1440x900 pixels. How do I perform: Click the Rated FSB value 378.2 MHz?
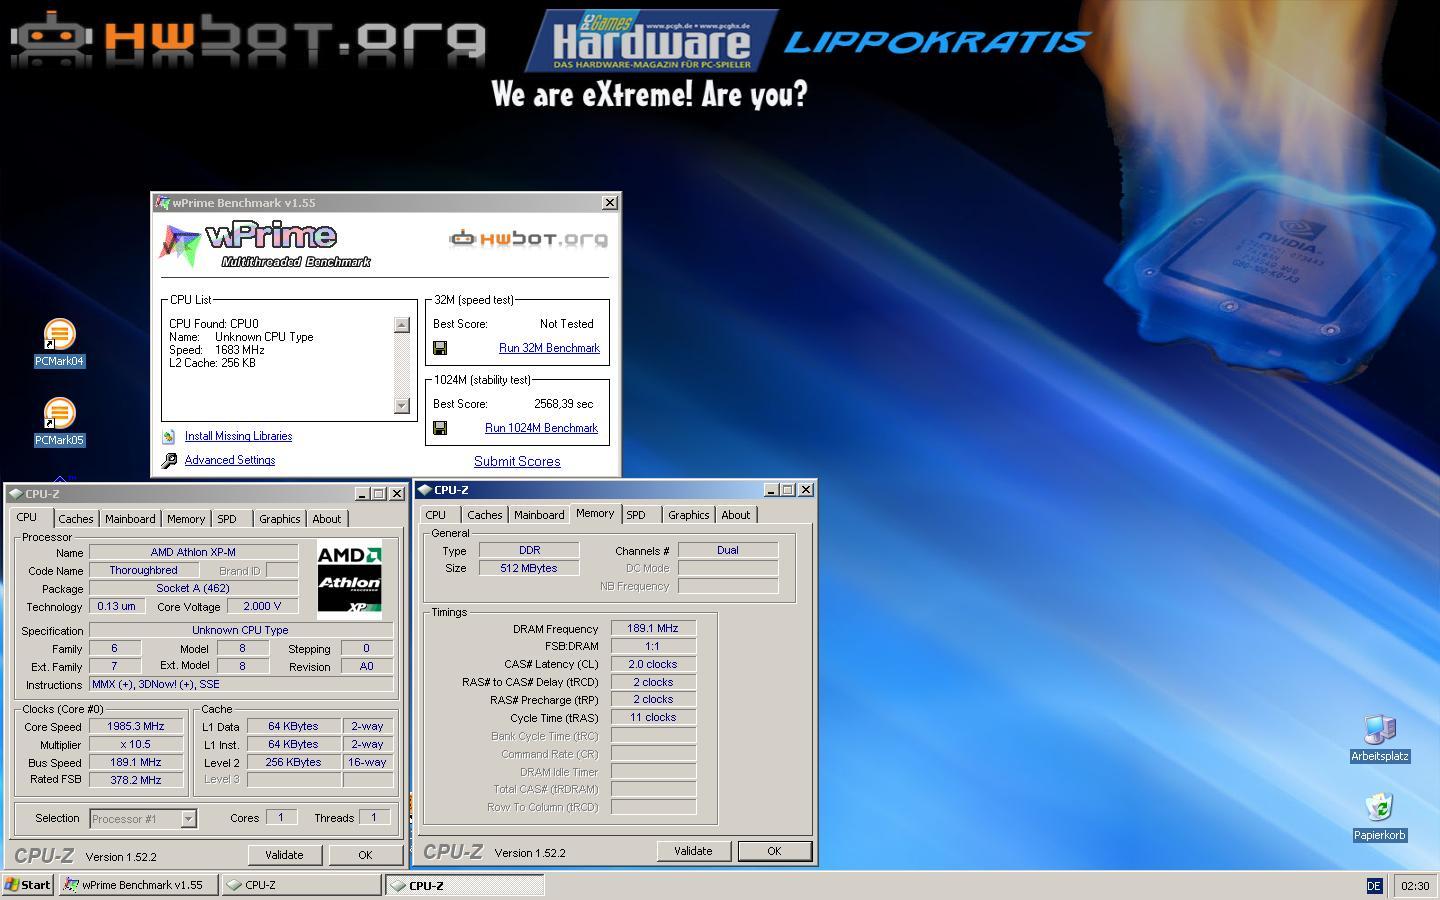[136, 780]
